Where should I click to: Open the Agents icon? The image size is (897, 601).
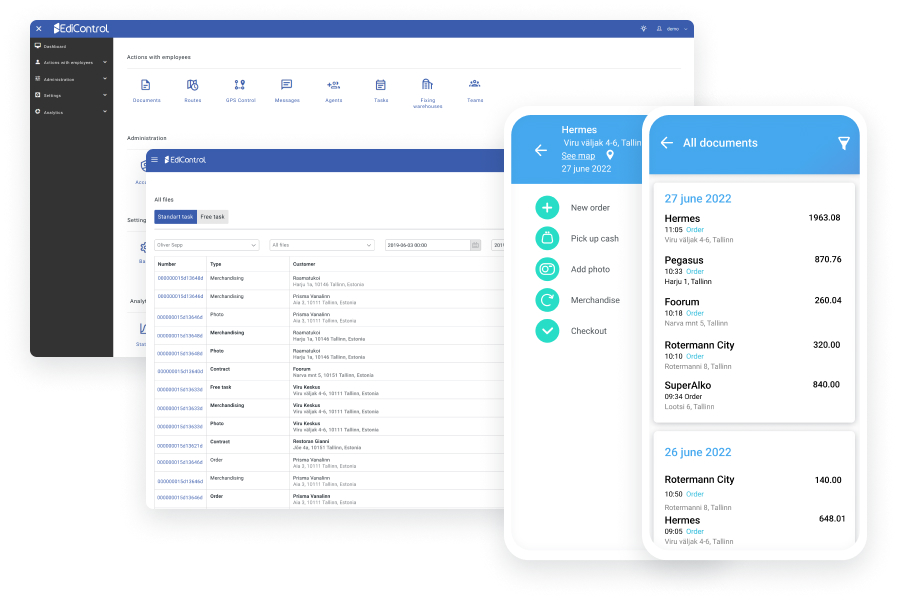coord(334,85)
